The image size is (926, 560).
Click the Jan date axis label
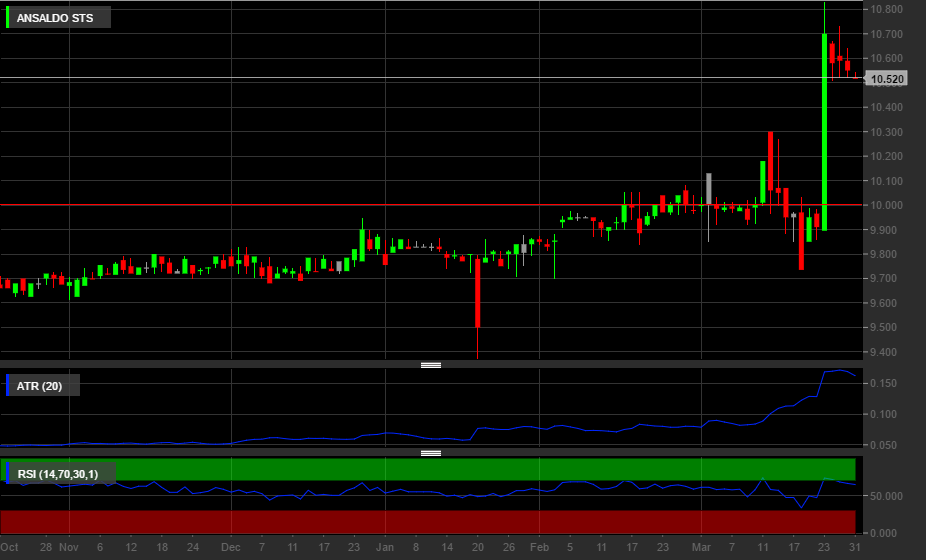click(x=384, y=547)
